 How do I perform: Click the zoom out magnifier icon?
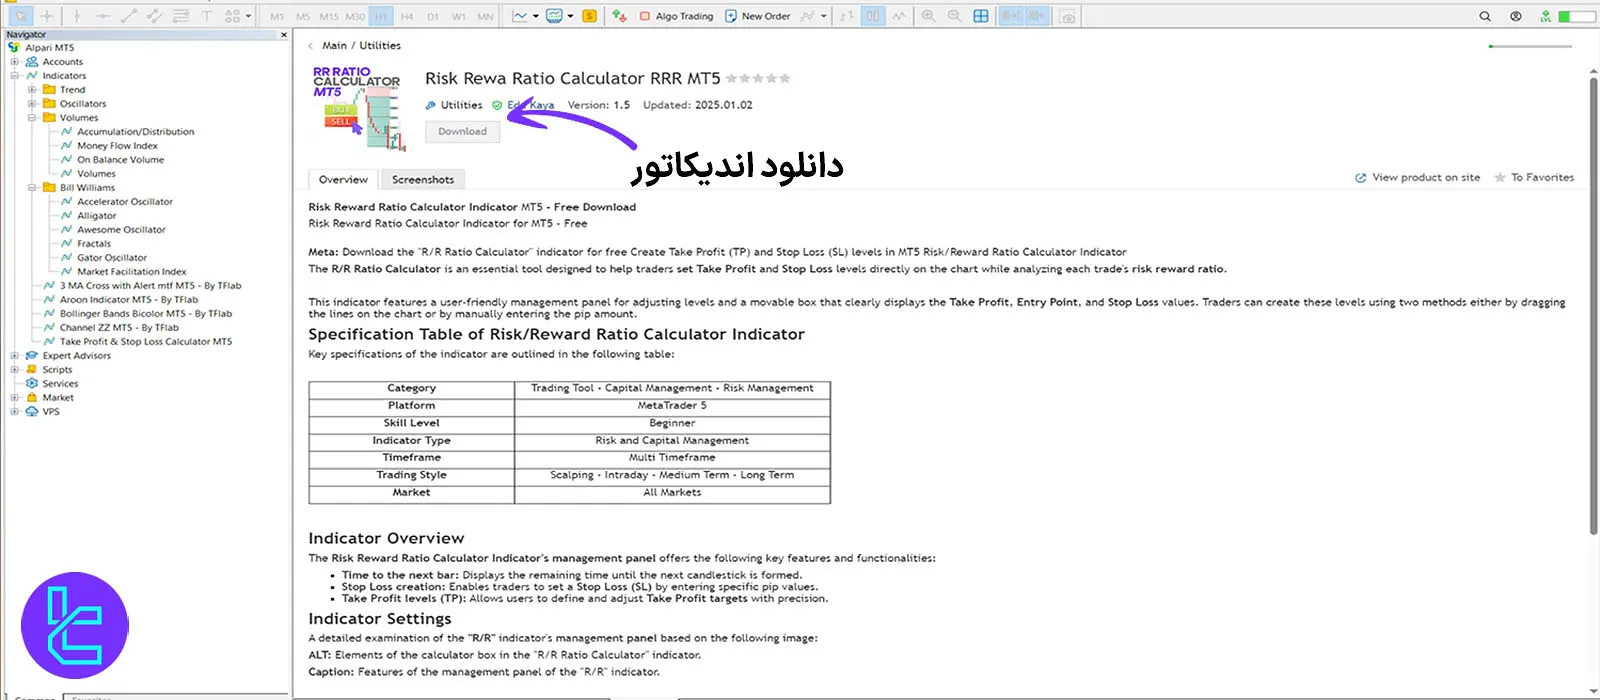954,16
